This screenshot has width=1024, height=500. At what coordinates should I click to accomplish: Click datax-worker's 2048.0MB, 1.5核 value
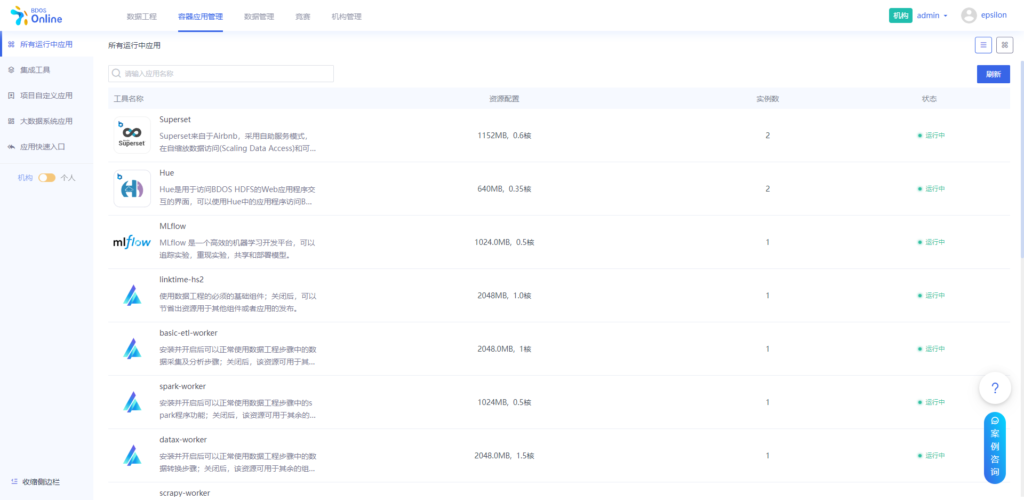click(504, 456)
